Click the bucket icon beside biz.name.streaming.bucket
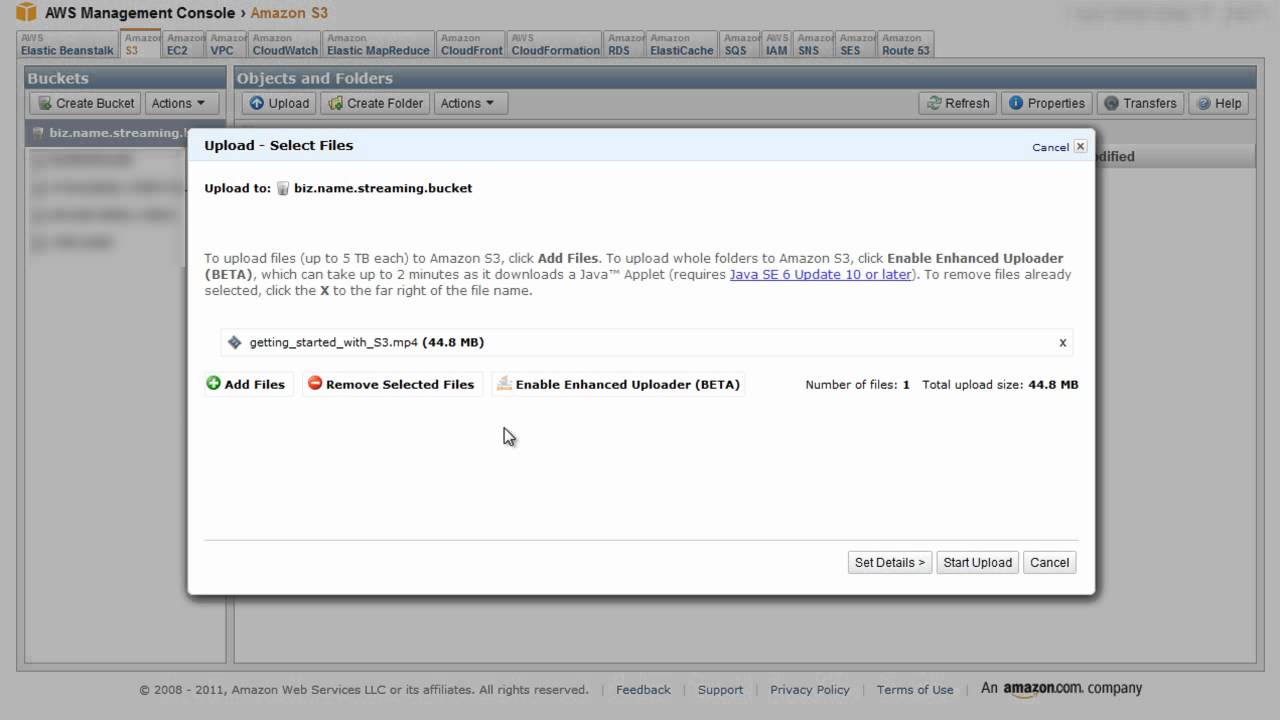The height and width of the screenshot is (720, 1280). click(283, 188)
